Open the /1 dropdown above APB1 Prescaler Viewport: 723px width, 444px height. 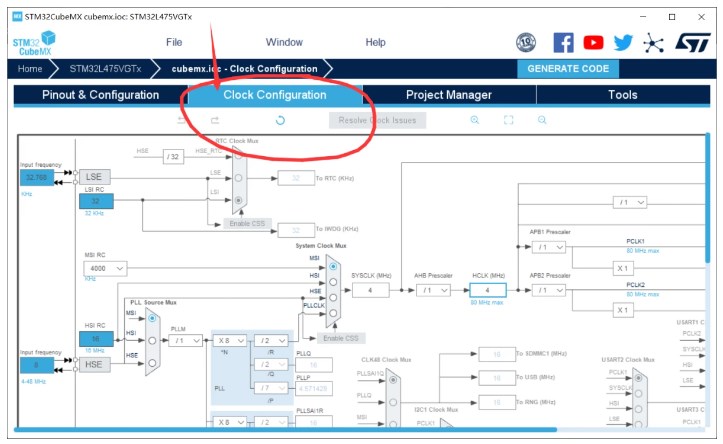pyautogui.click(x=630, y=202)
